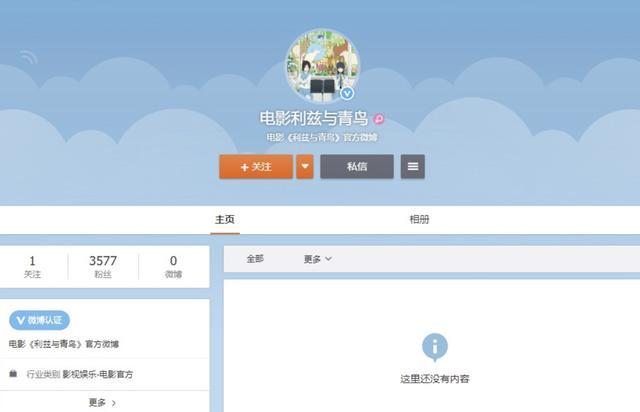Click the tagline under the username
The width and height of the screenshot is (640, 412).
pos(322,138)
